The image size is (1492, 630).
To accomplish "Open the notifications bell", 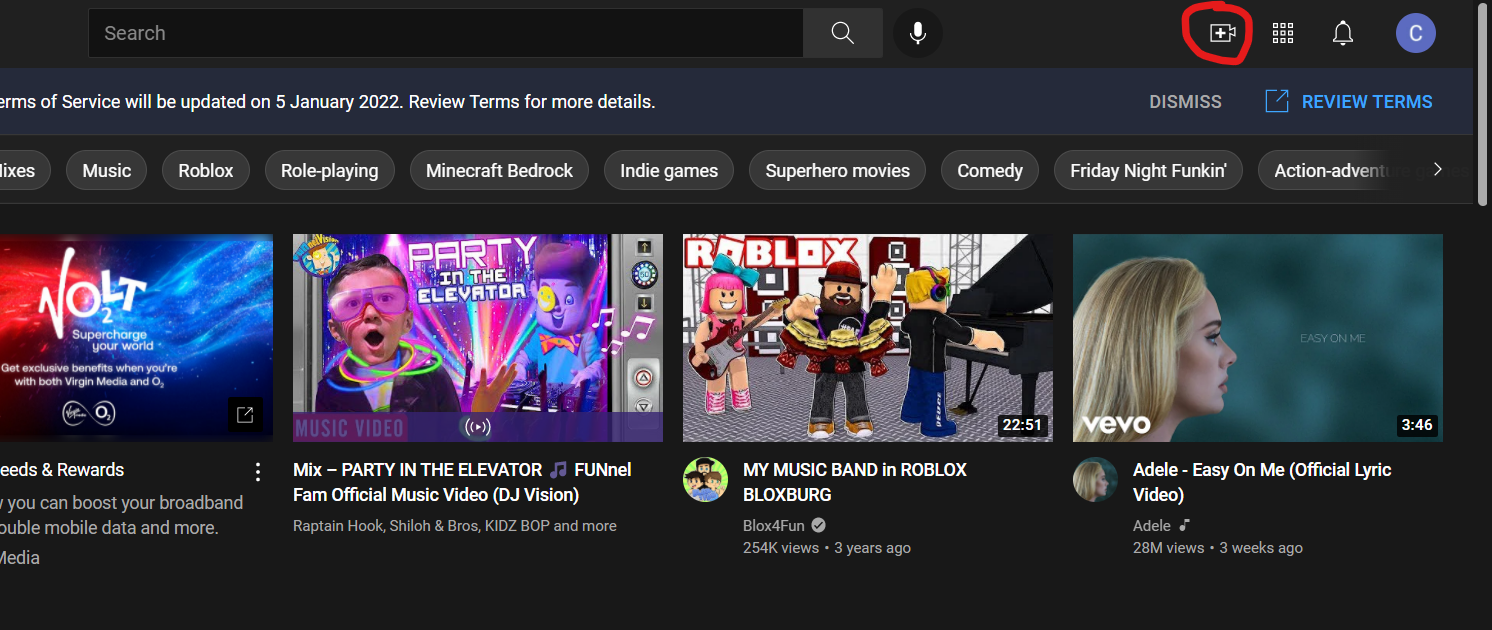I will pos(1343,33).
